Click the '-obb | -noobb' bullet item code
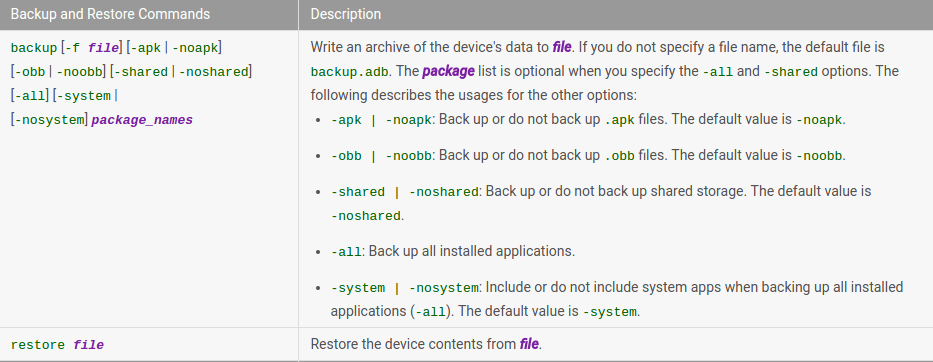This screenshot has width=933, height=362. click(381, 156)
